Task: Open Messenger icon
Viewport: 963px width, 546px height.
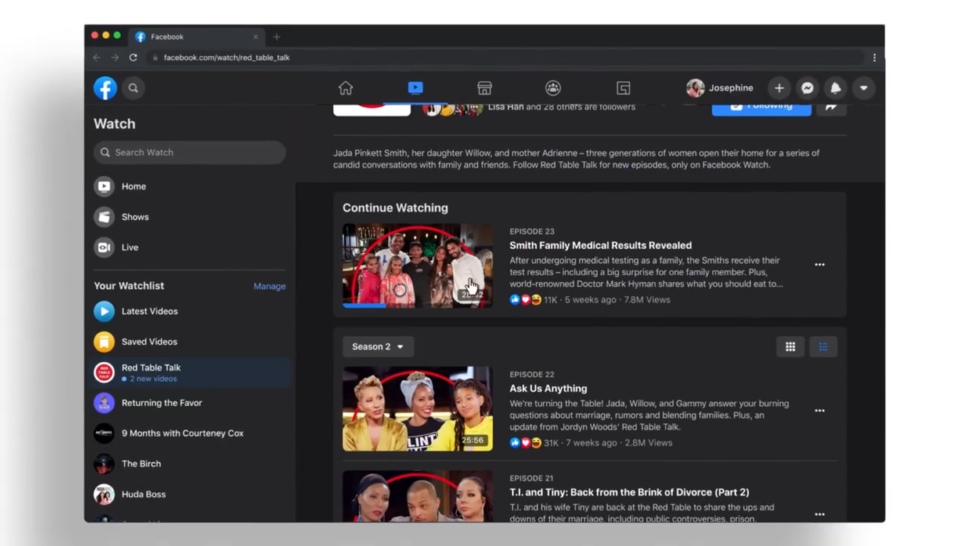Action: [807, 88]
